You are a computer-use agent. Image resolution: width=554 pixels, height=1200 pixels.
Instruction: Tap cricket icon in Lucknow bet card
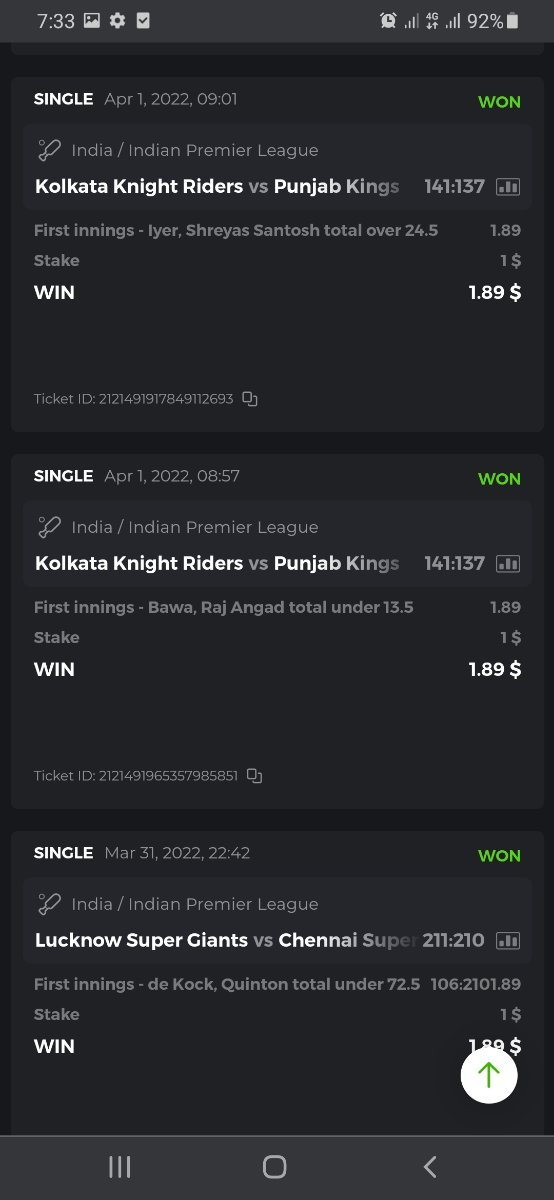click(49, 905)
